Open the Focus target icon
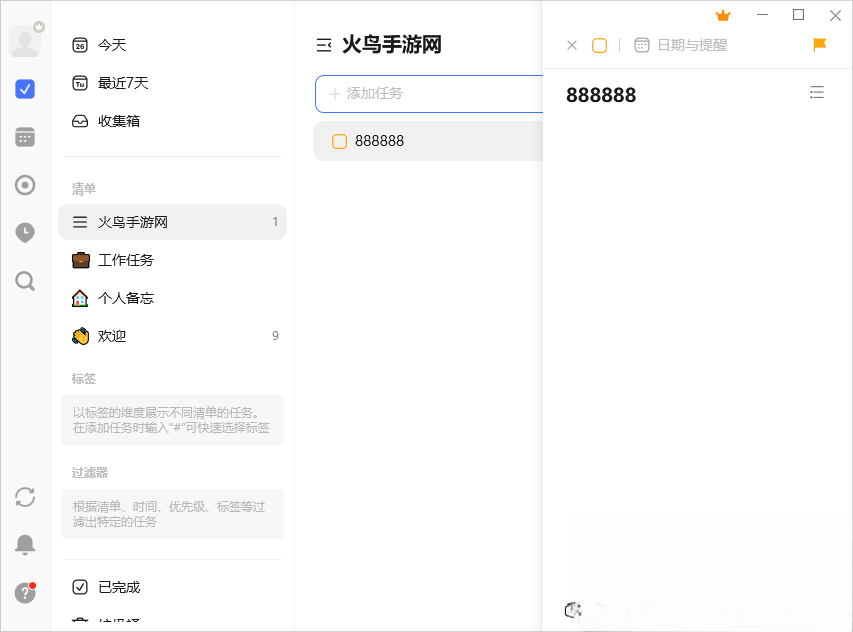Screen dimensions: 853x632 [x=25, y=185]
